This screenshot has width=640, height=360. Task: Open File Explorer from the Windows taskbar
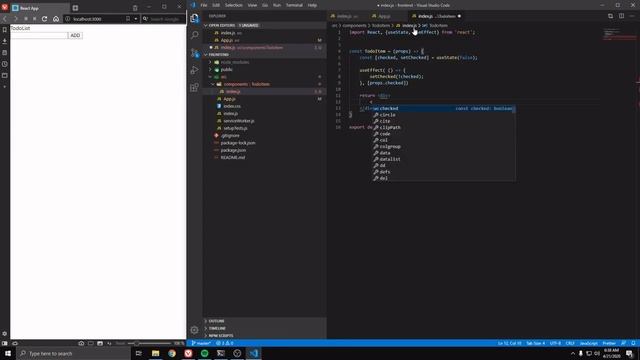pos(156,353)
